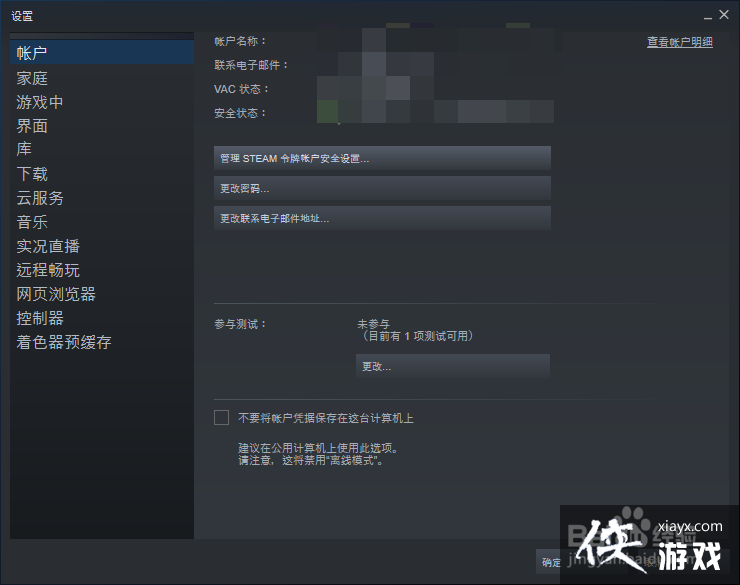Click the 联系电子邮件 label
Viewport: 740px width, 585px height.
pos(251,65)
